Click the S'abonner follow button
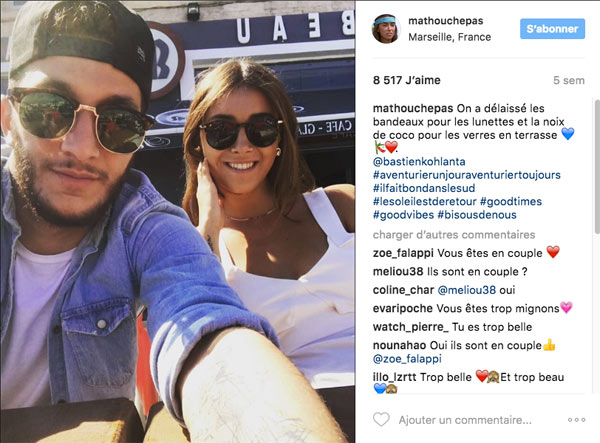The image size is (600, 443). click(552, 29)
